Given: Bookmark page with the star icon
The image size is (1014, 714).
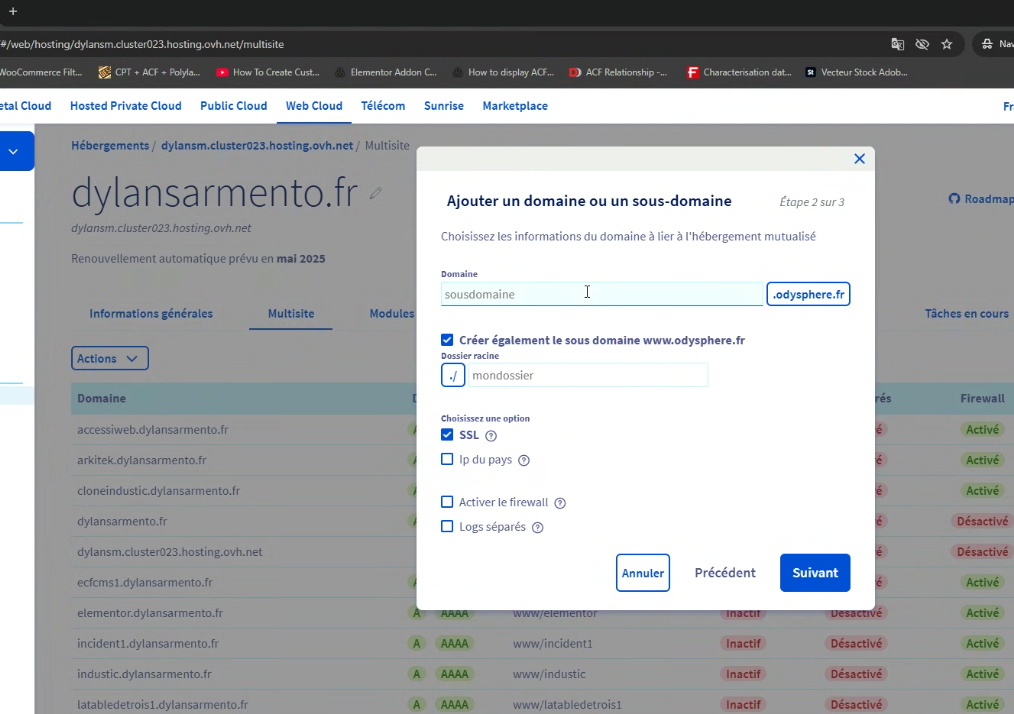Looking at the screenshot, I should 947,44.
